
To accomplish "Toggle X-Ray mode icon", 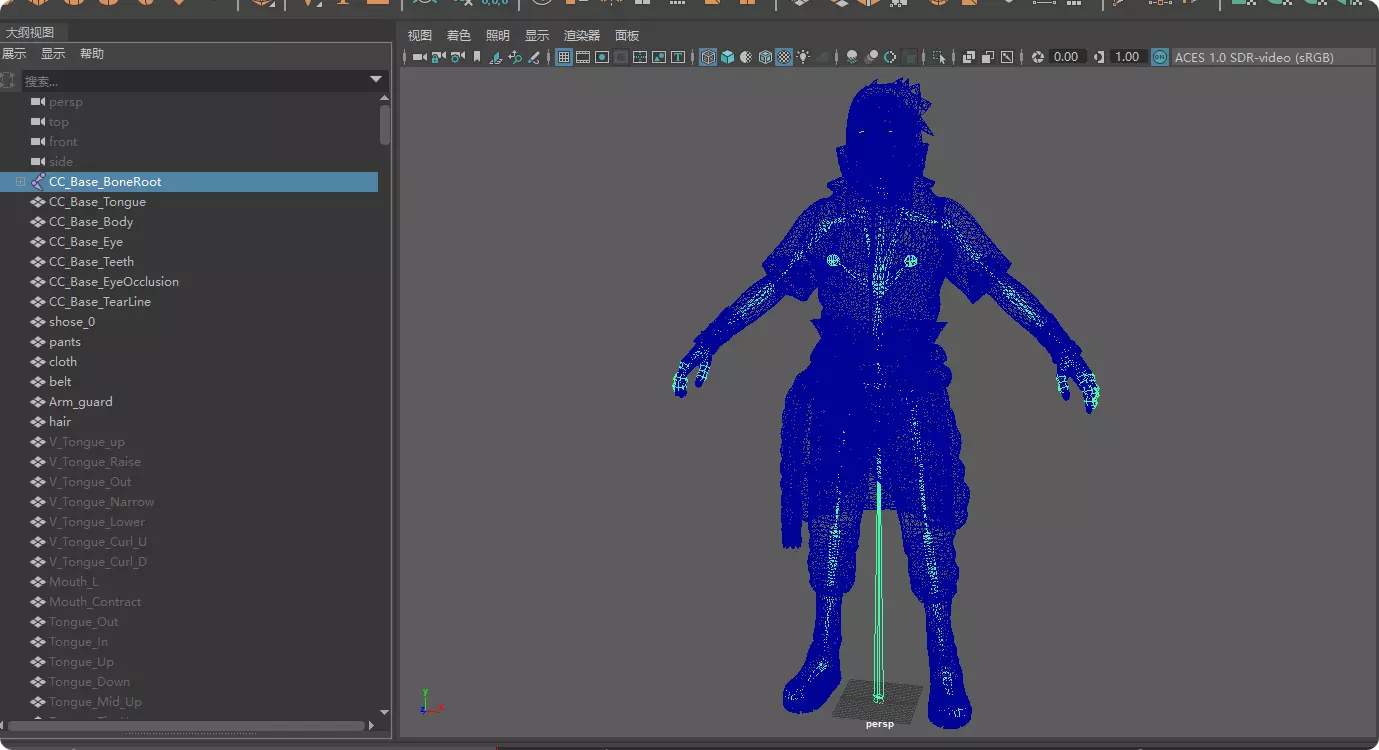I will pos(968,57).
